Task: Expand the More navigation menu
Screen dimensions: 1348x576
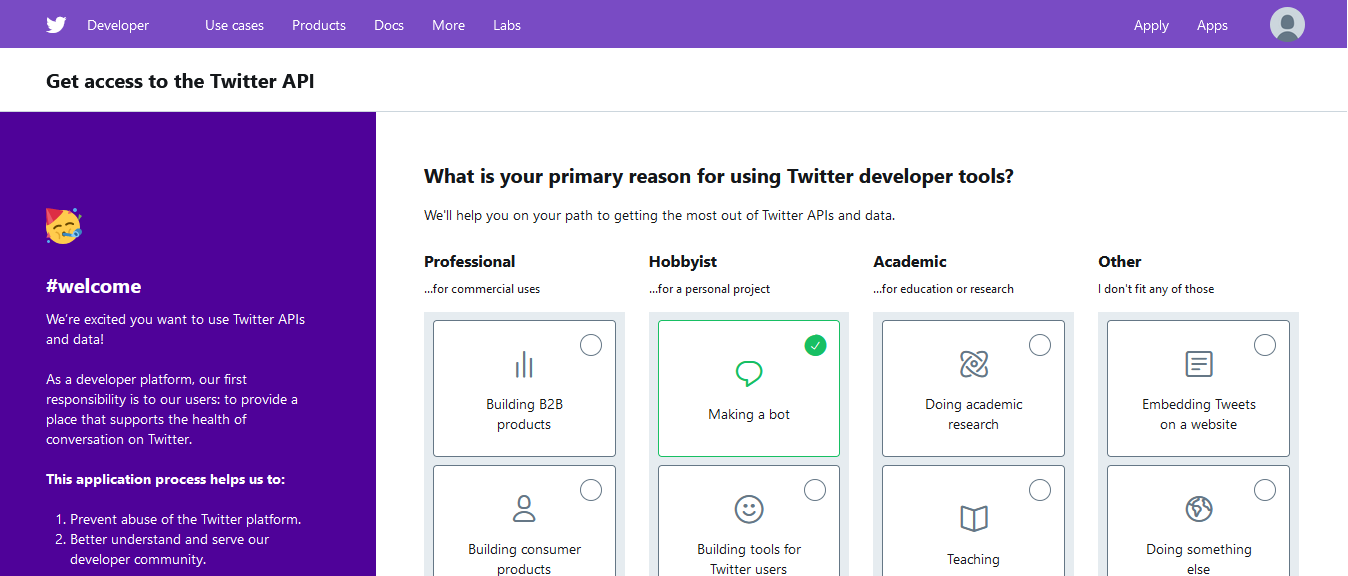Action: click(448, 25)
